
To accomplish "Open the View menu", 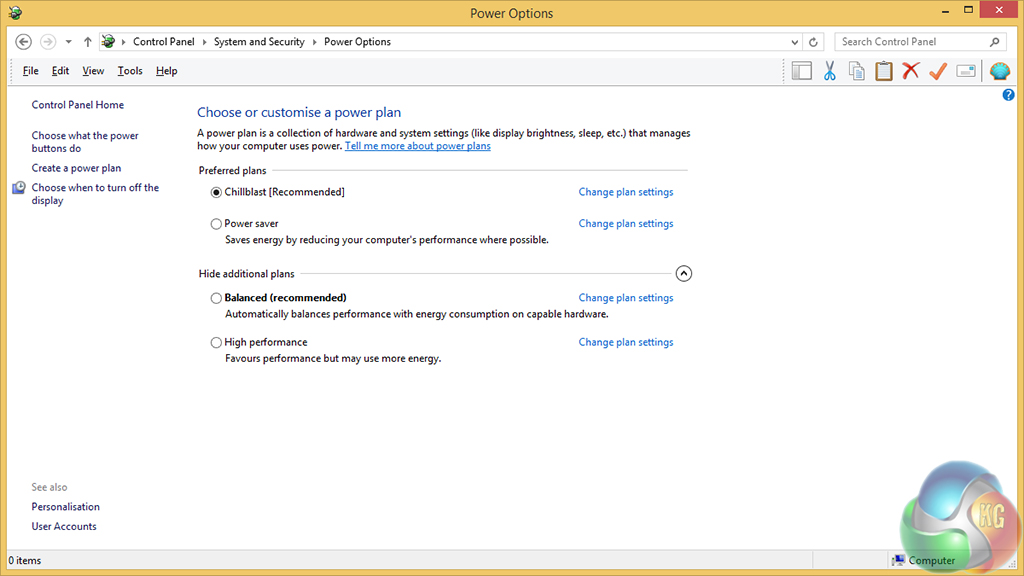I will click(x=93, y=71).
